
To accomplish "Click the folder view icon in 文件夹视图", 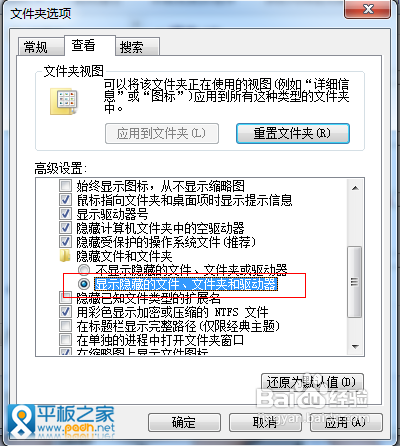I will point(64,101).
